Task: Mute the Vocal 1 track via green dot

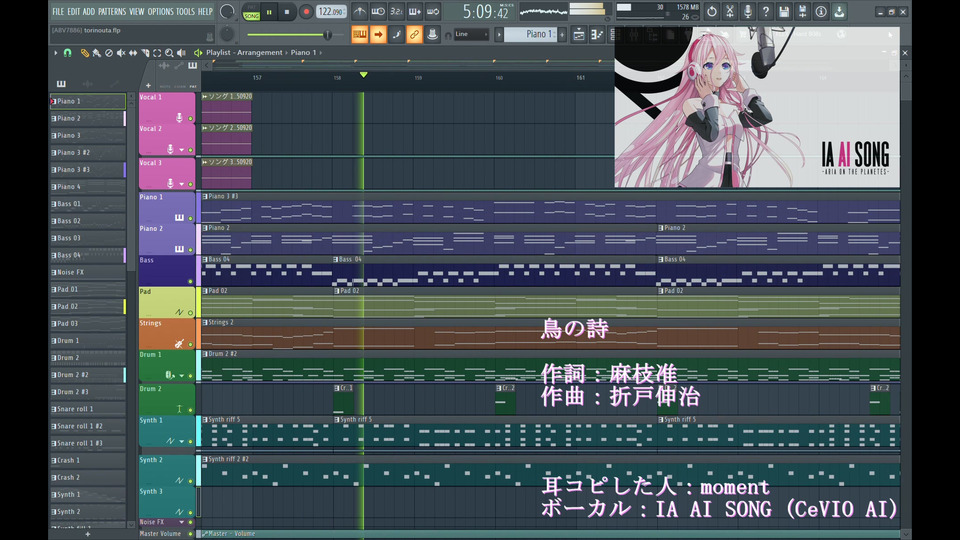Action: tap(190, 118)
